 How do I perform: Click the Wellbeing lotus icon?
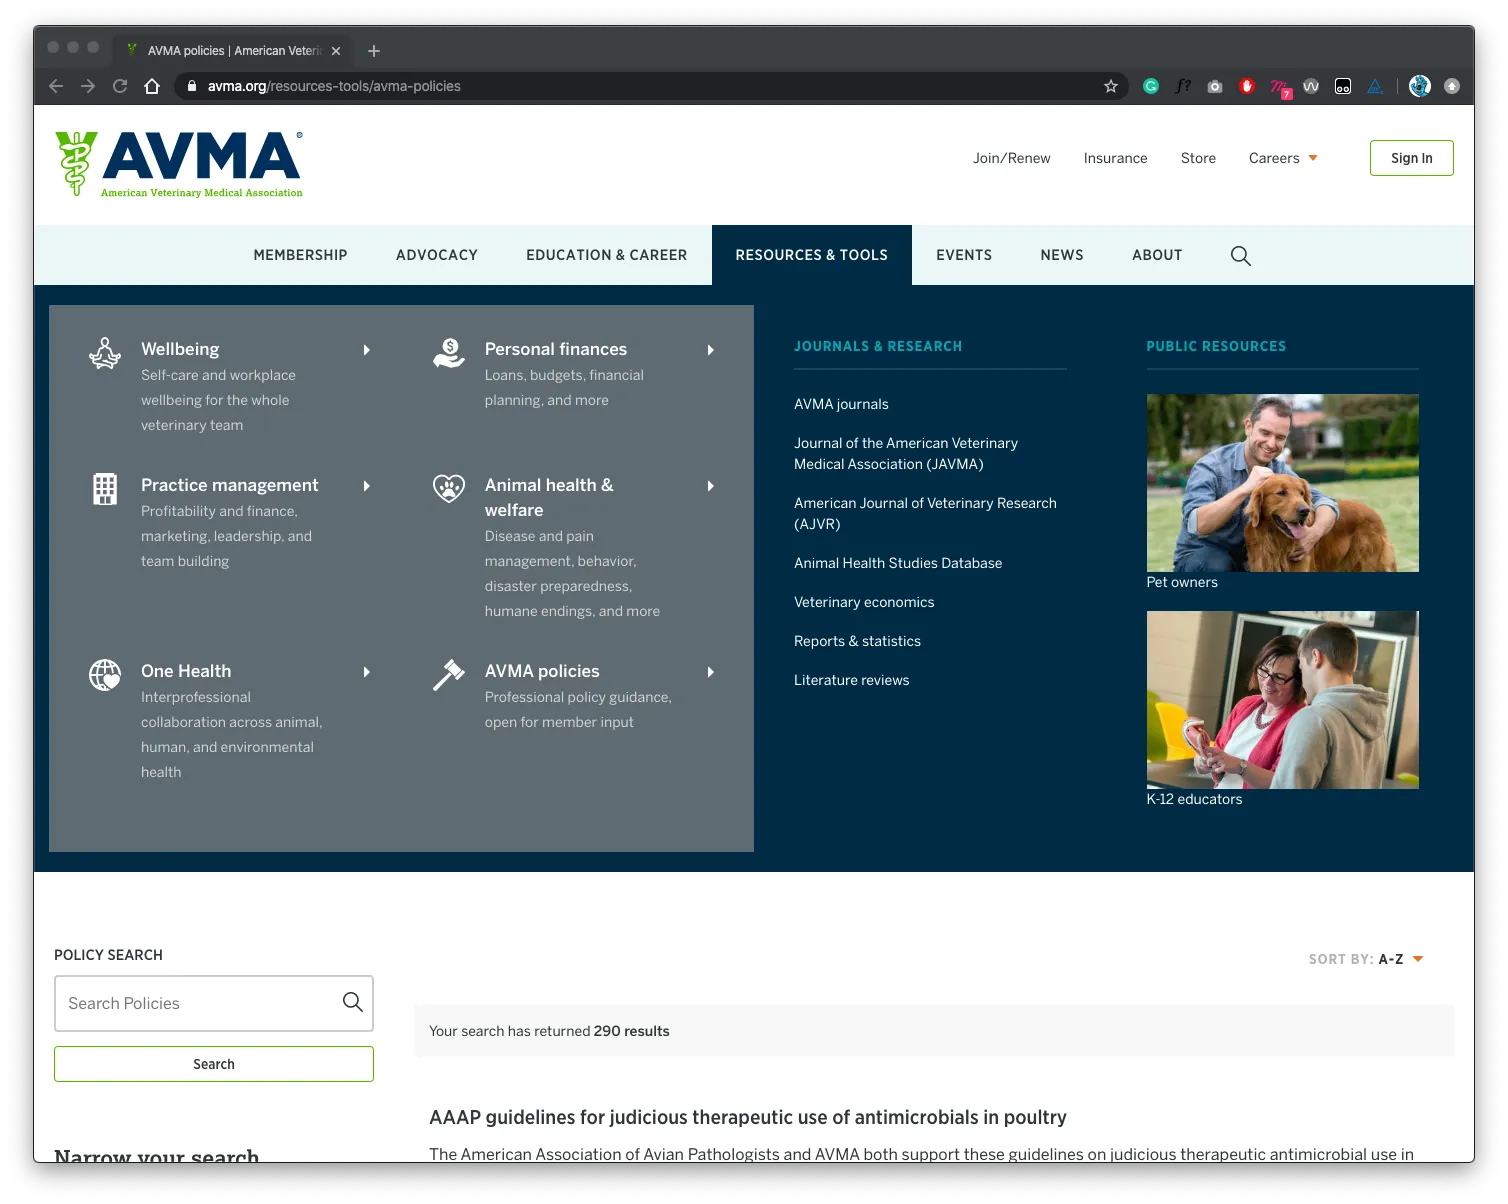tap(105, 353)
